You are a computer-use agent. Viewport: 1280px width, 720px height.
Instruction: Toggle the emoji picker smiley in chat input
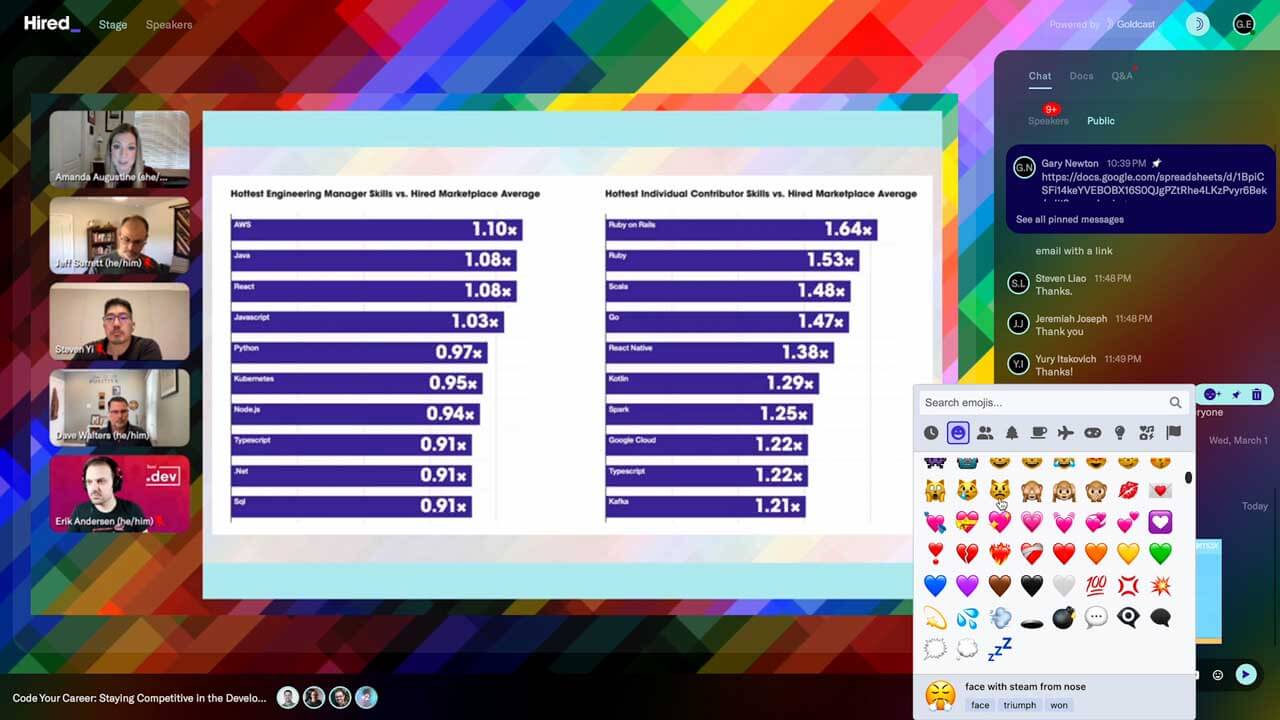1217,675
